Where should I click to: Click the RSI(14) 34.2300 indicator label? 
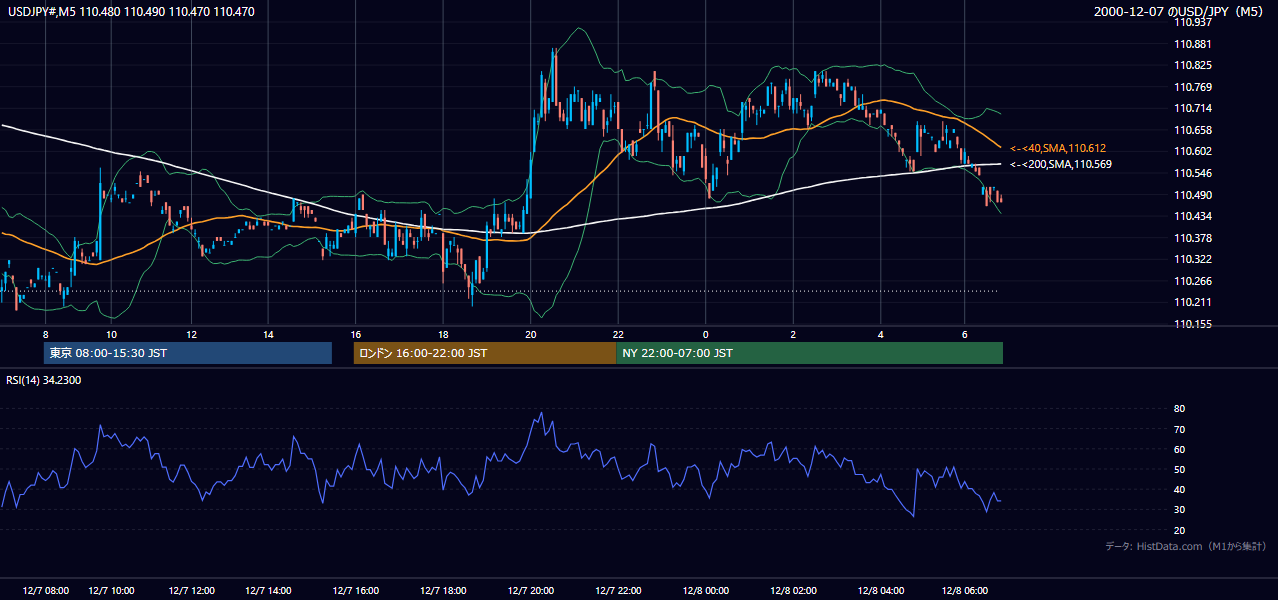pos(44,380)
